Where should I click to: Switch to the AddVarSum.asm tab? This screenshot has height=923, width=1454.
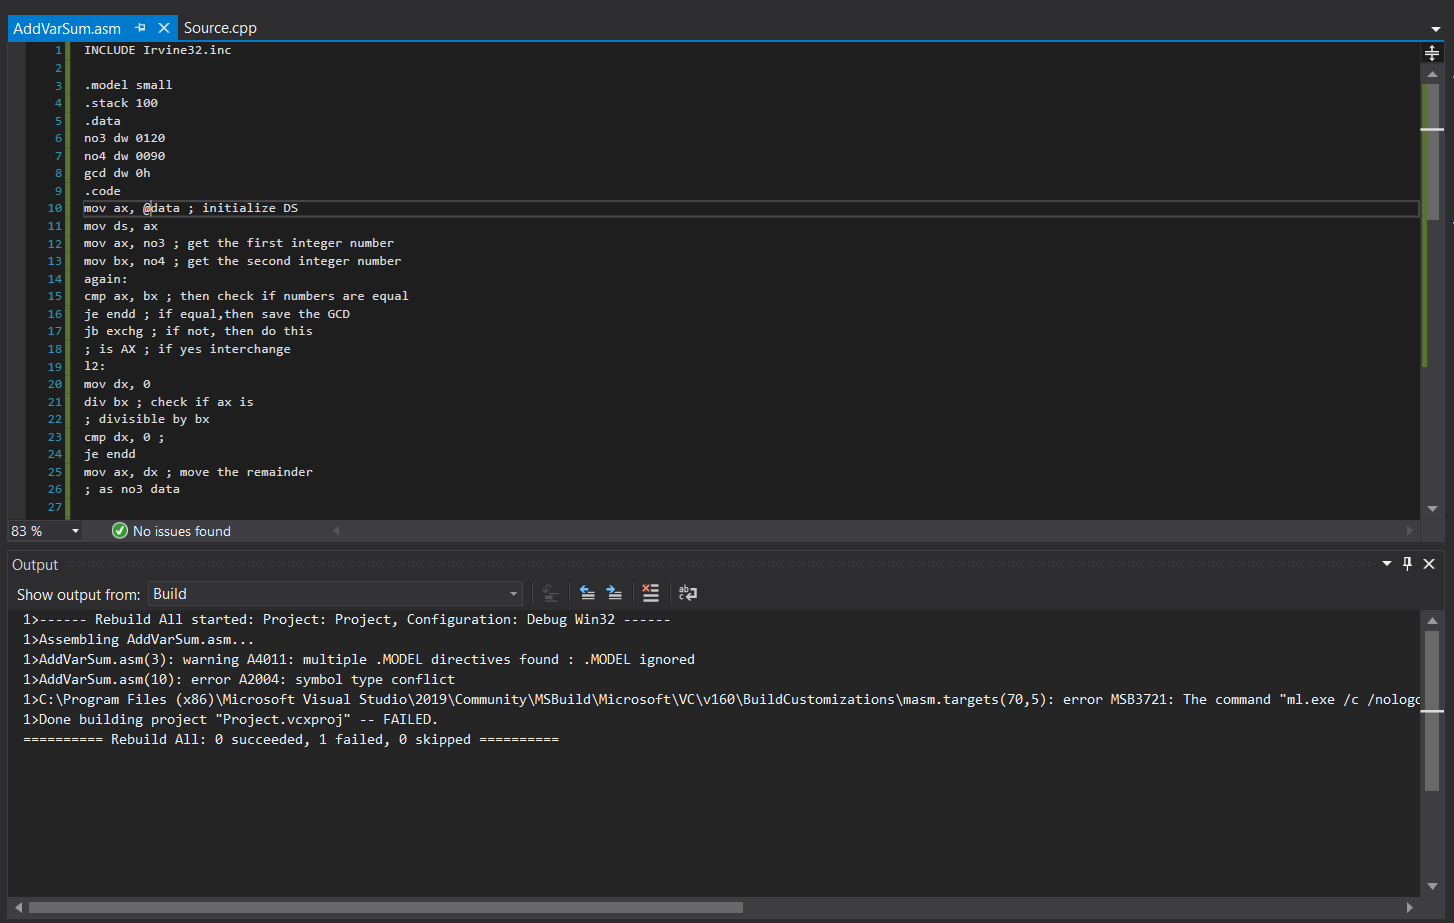[67, 28]
